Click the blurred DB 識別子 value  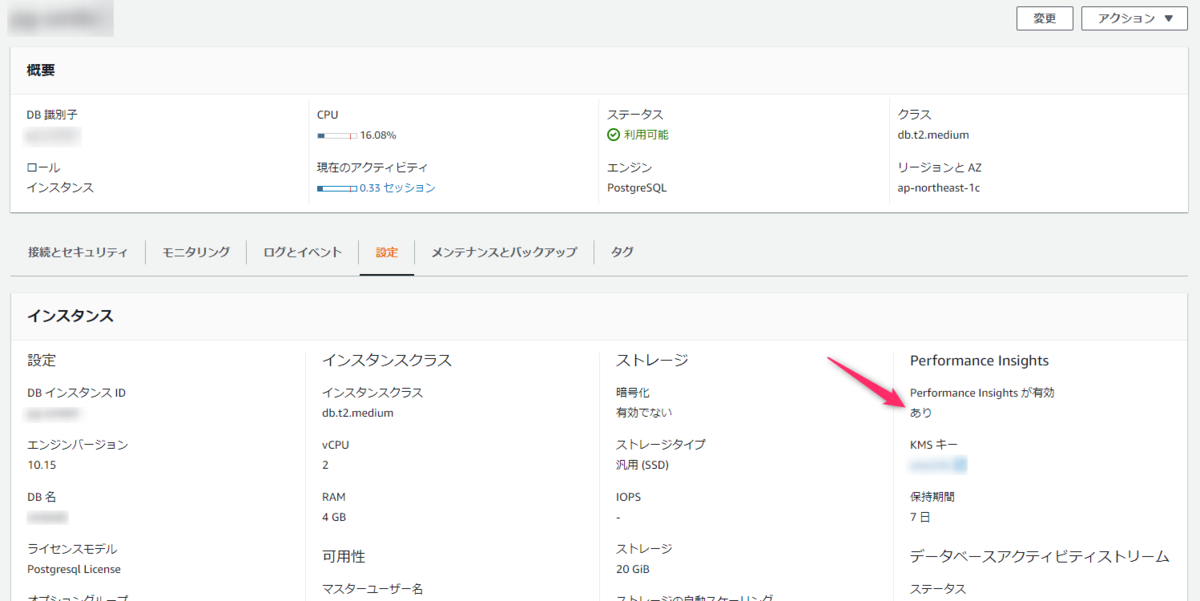(52, 135)
